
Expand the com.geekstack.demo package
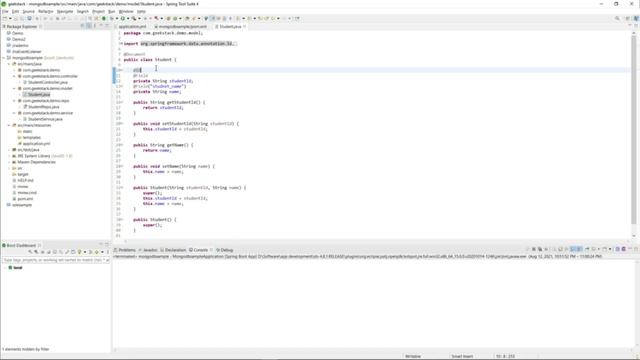tap(15, 70)
